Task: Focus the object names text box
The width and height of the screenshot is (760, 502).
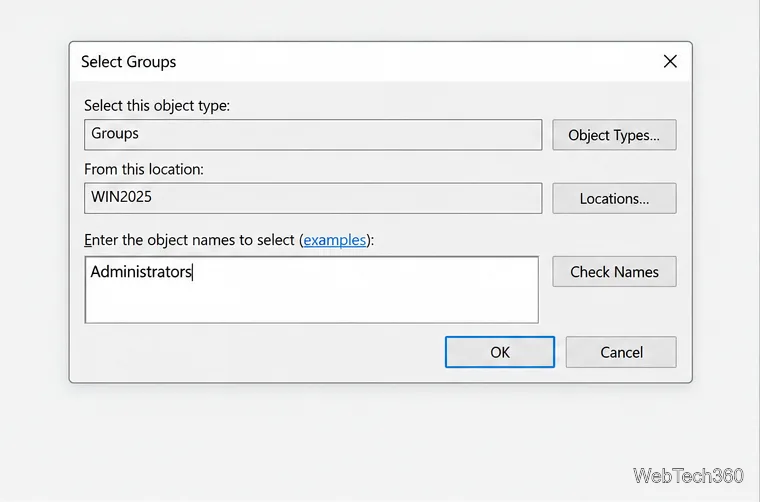Action: tap(312, 290)
